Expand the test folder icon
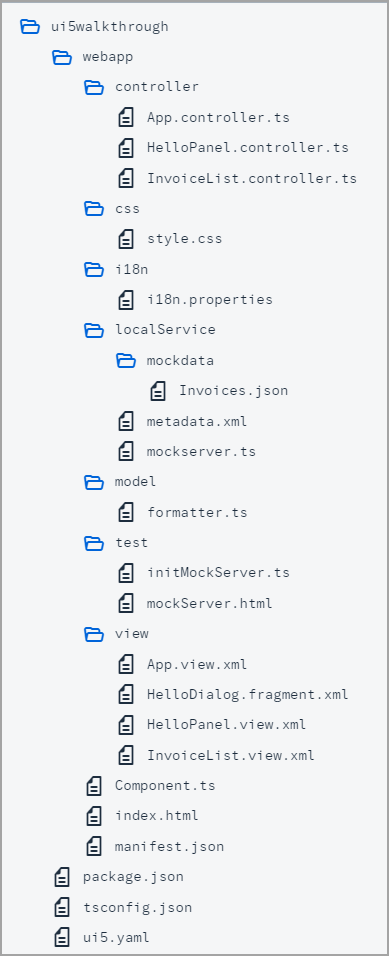The height and width of the screenshot is (956, 389). 94,543
